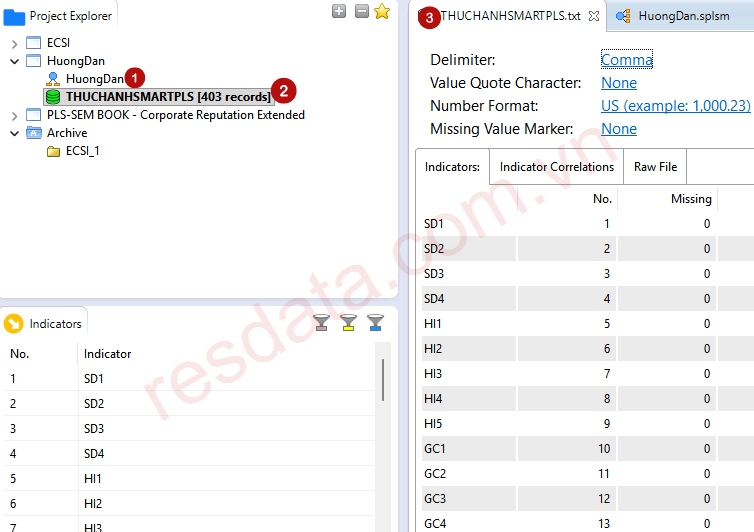
Task: Click the Indicators list vertical scrollbar
Action: [x=383, y=380]
